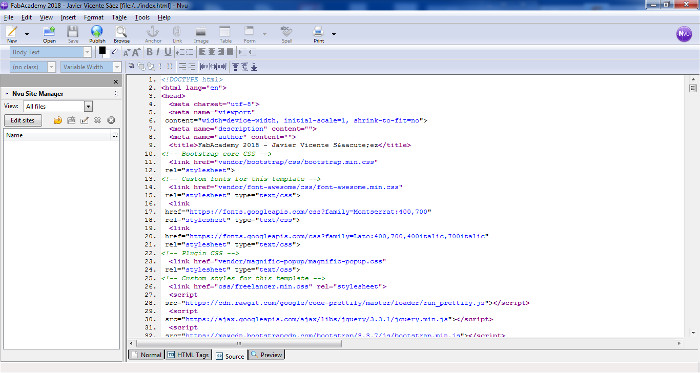This screenshot has height=373, width=700.
Task: Click the larger font size icon
Action: tap(136, 52)
